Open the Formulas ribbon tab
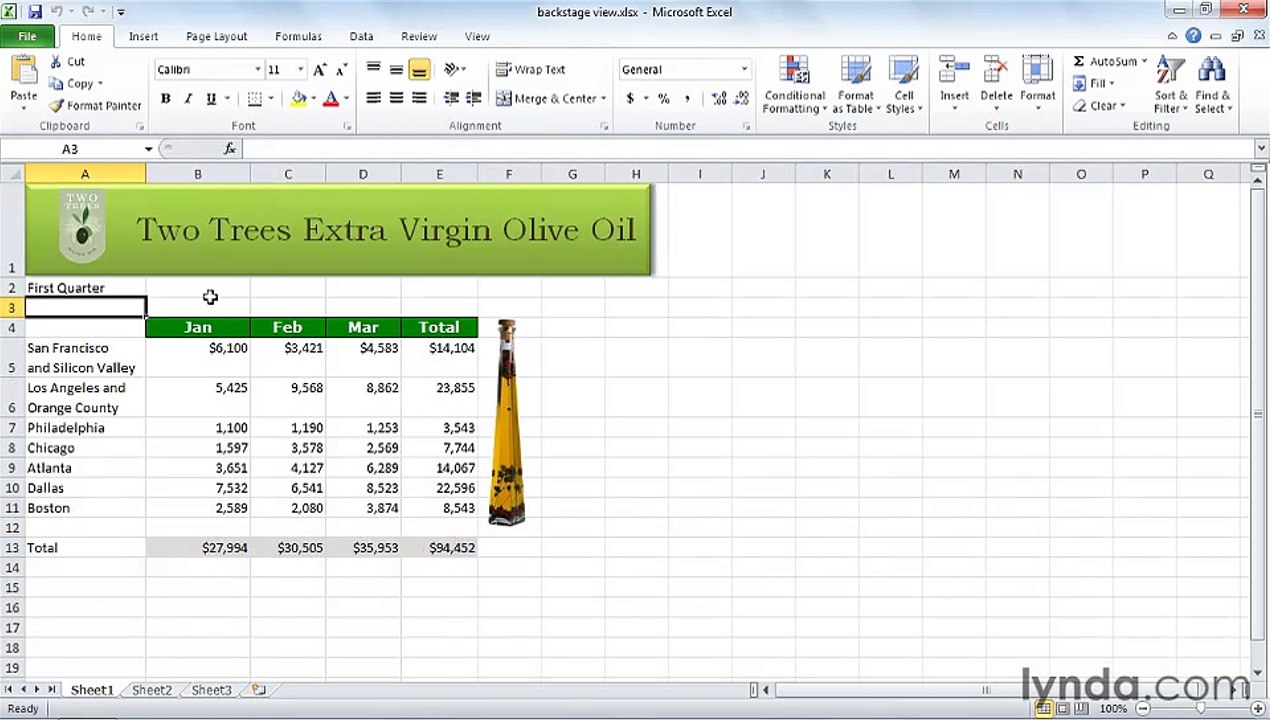The height and width of the screenshot is (720, 1270). [298, 36]
